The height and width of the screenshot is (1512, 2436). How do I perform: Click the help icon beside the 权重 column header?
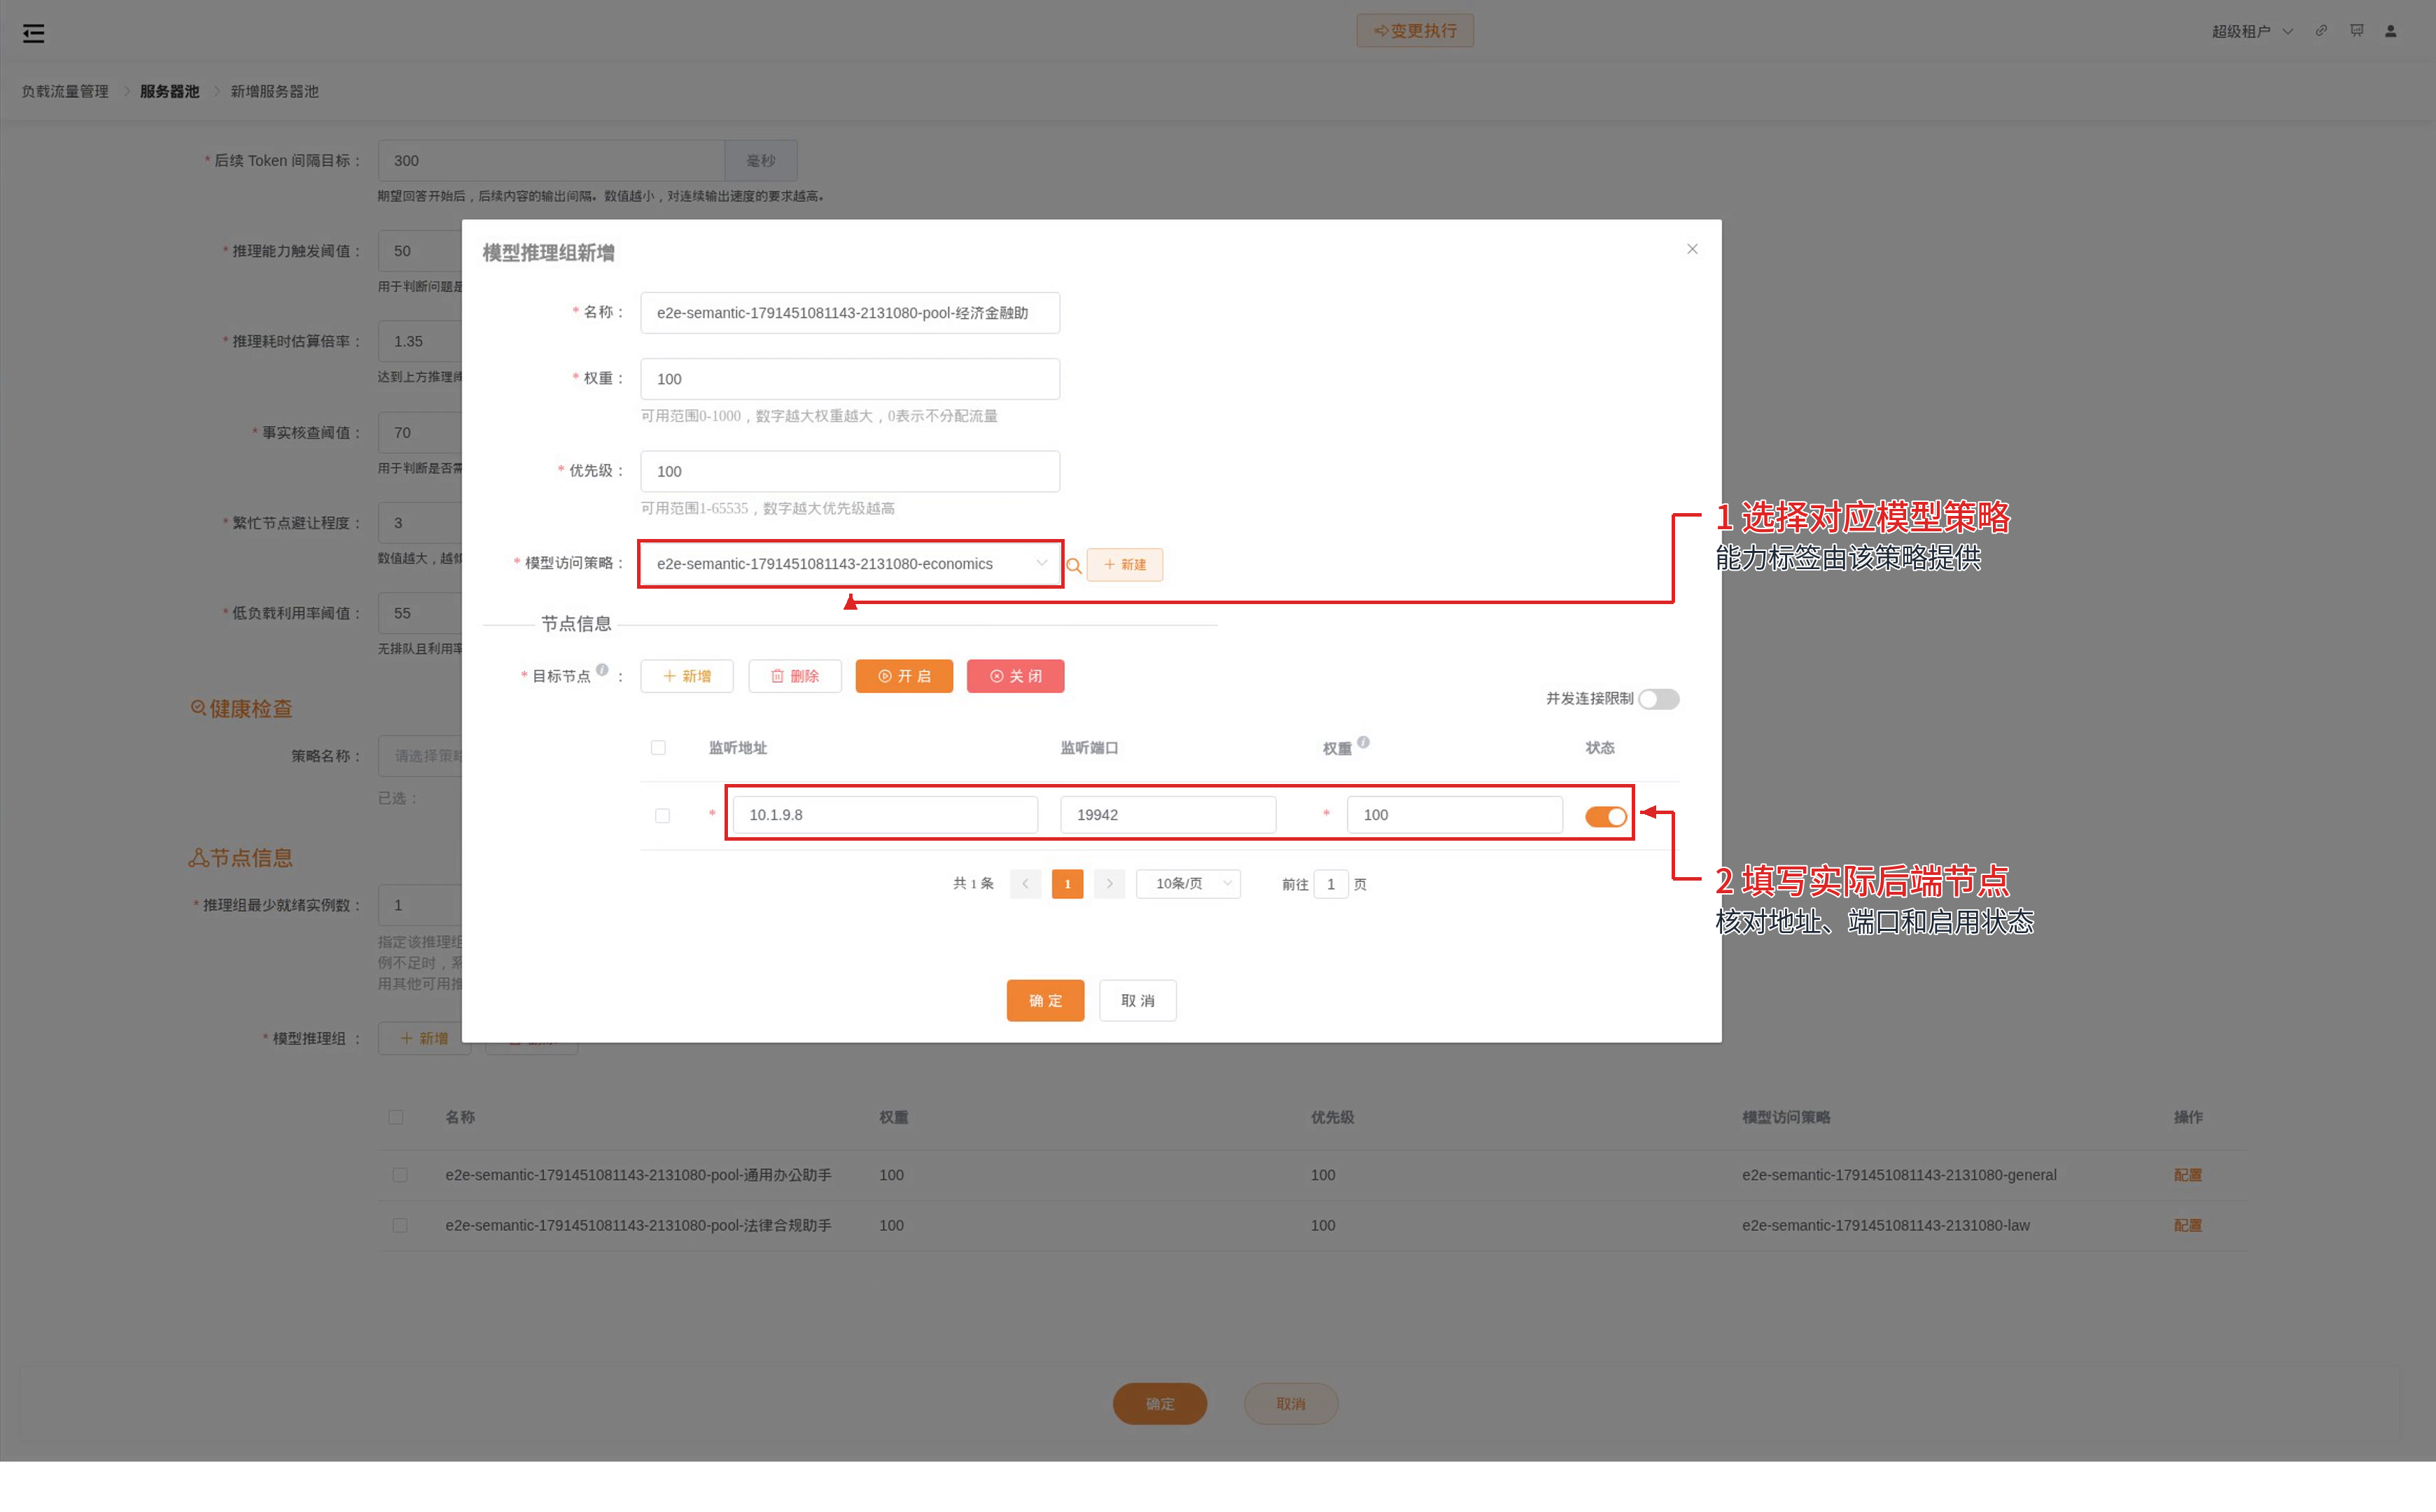[1363, 742]
